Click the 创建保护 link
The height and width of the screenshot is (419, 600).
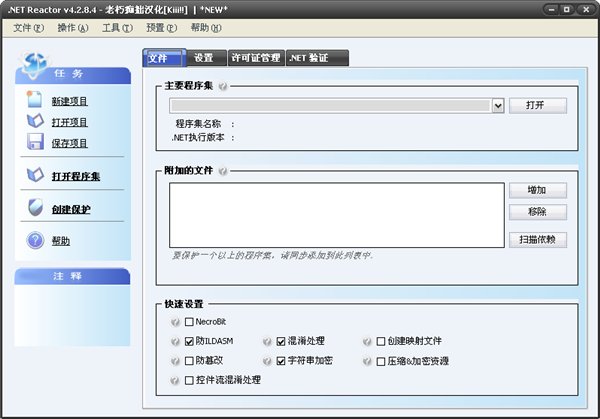coord(71,209)
